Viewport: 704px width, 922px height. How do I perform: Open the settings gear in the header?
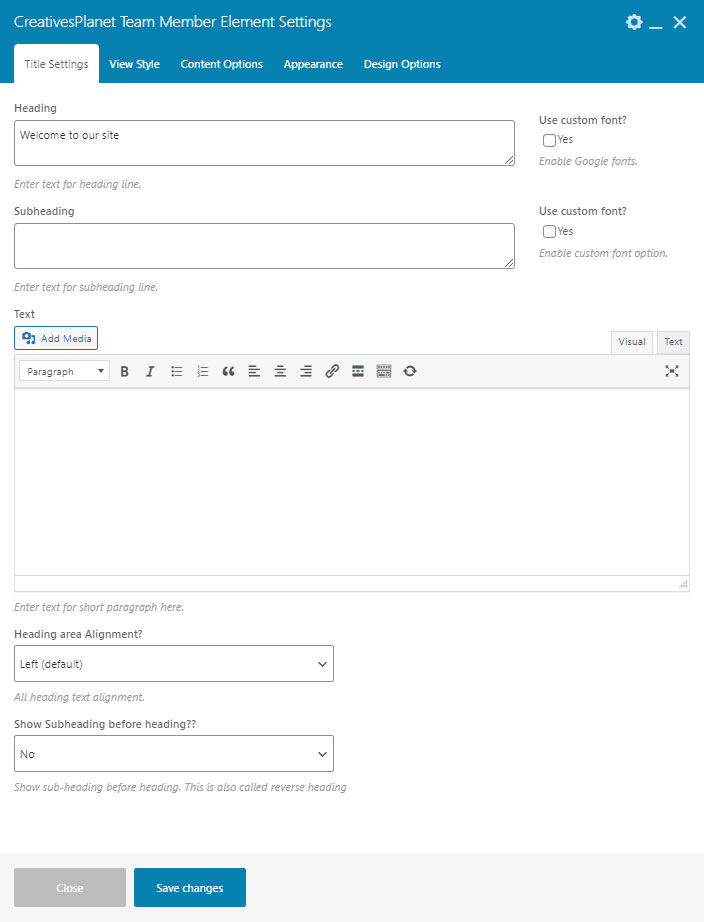click(x=633, y=22)
